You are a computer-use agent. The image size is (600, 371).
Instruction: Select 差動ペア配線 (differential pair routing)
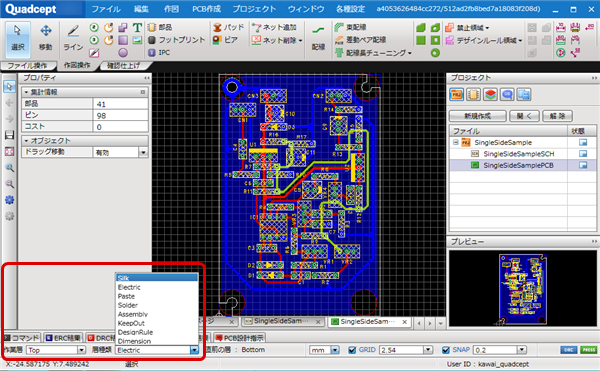click(x=360, y=40)
